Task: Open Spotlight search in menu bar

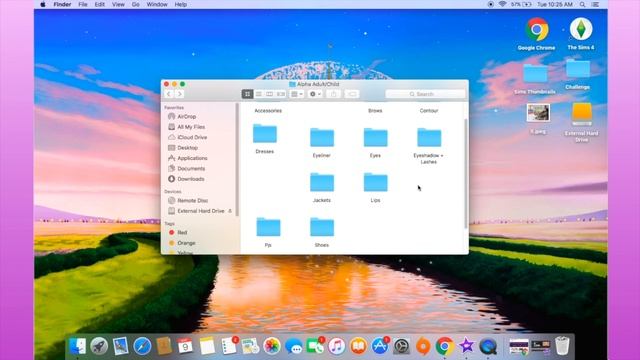Action: 582,4
